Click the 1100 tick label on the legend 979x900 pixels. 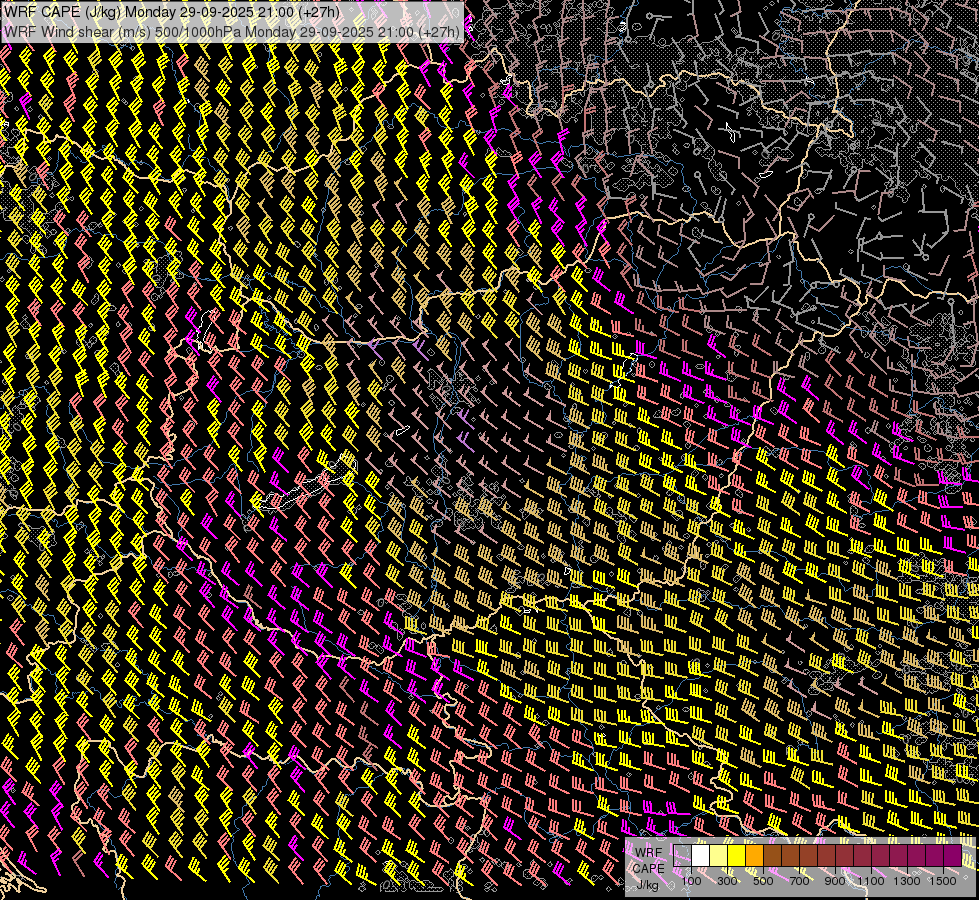pos(871,881)
